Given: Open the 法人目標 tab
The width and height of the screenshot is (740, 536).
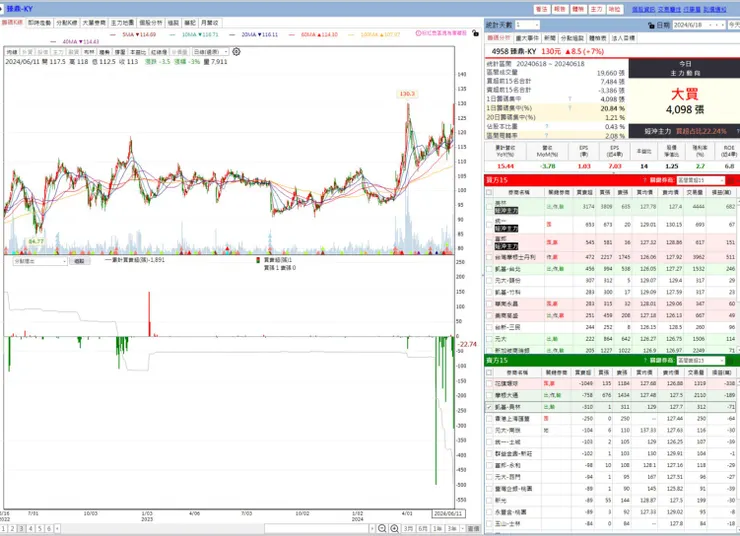Looking at the screenshot, I should [623, 38].
